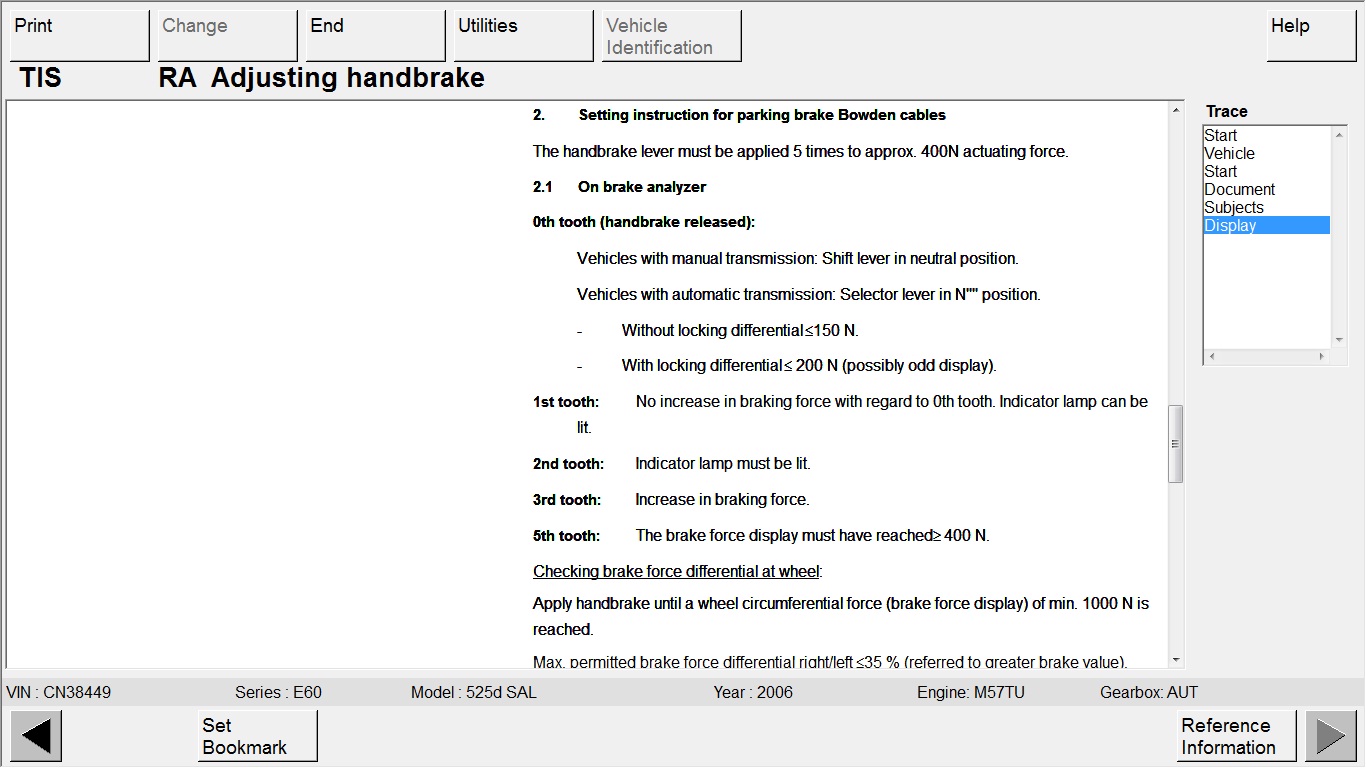1366x768 pixels.
Task: Click the 'Trace' panel heading
Action: (x=1226, y=111)
